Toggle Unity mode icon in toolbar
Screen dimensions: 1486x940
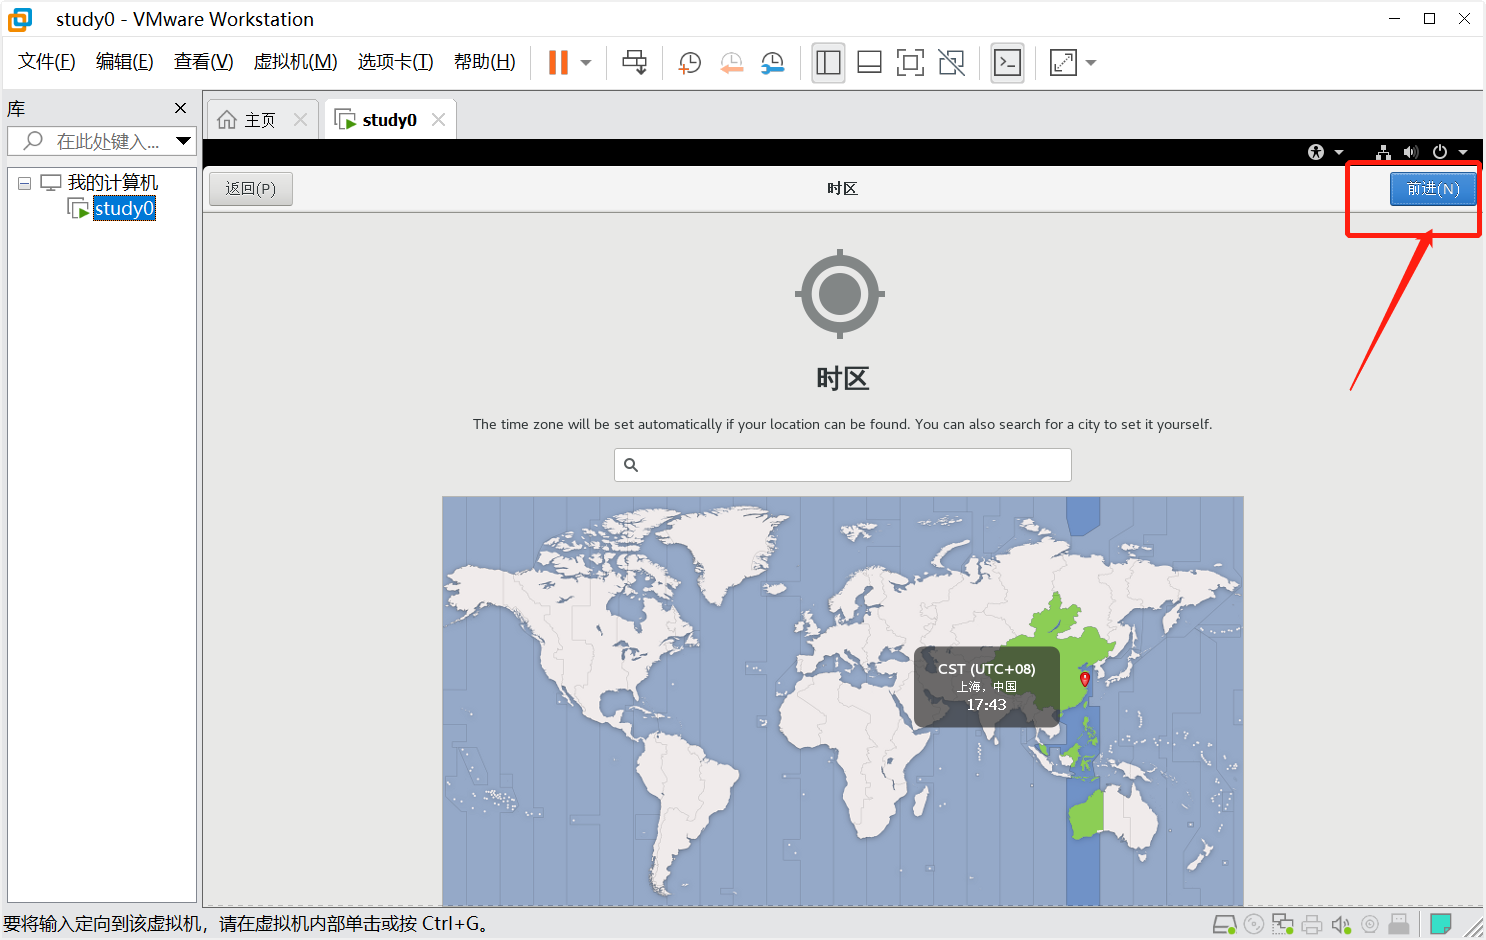(952, 62)
